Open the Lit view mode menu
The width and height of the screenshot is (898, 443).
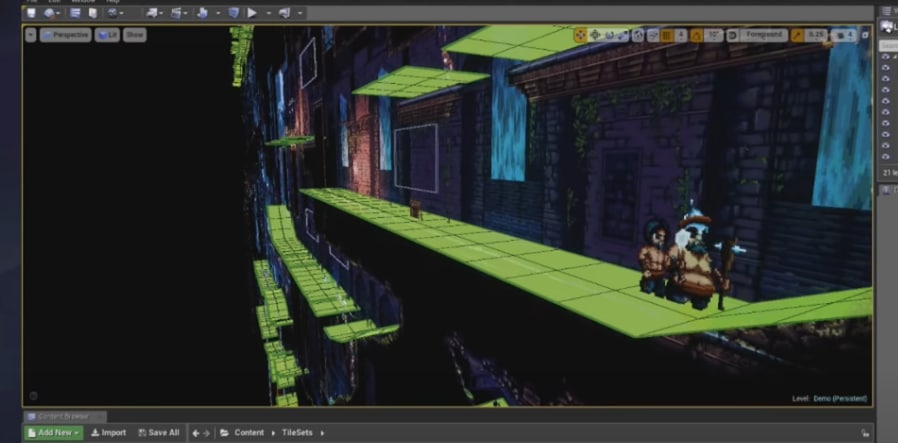pyautogui.click(x=107, y=35)
